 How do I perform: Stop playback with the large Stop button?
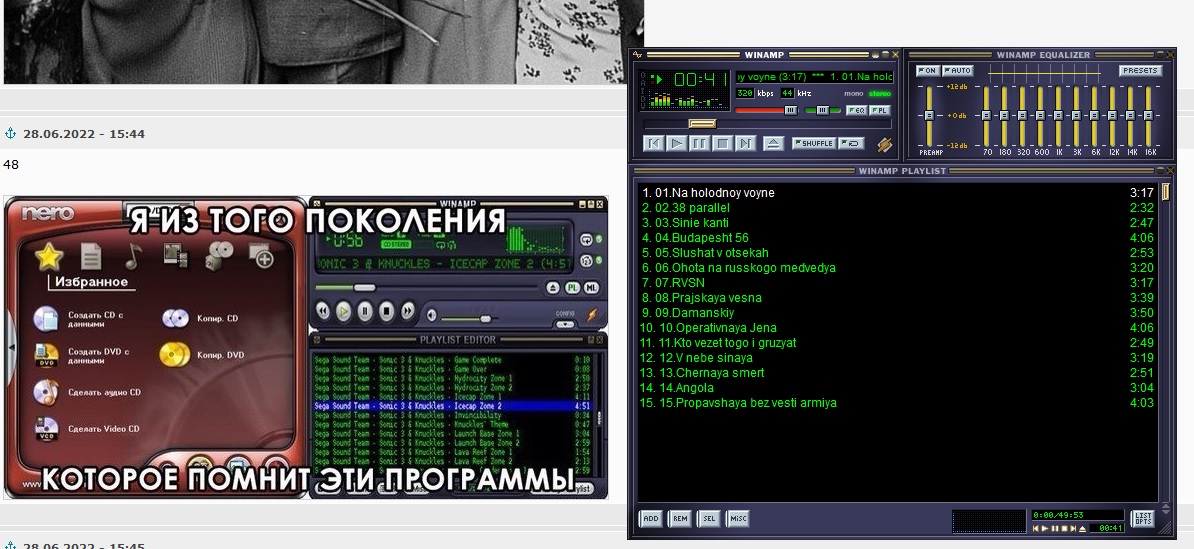click(723, 143)
